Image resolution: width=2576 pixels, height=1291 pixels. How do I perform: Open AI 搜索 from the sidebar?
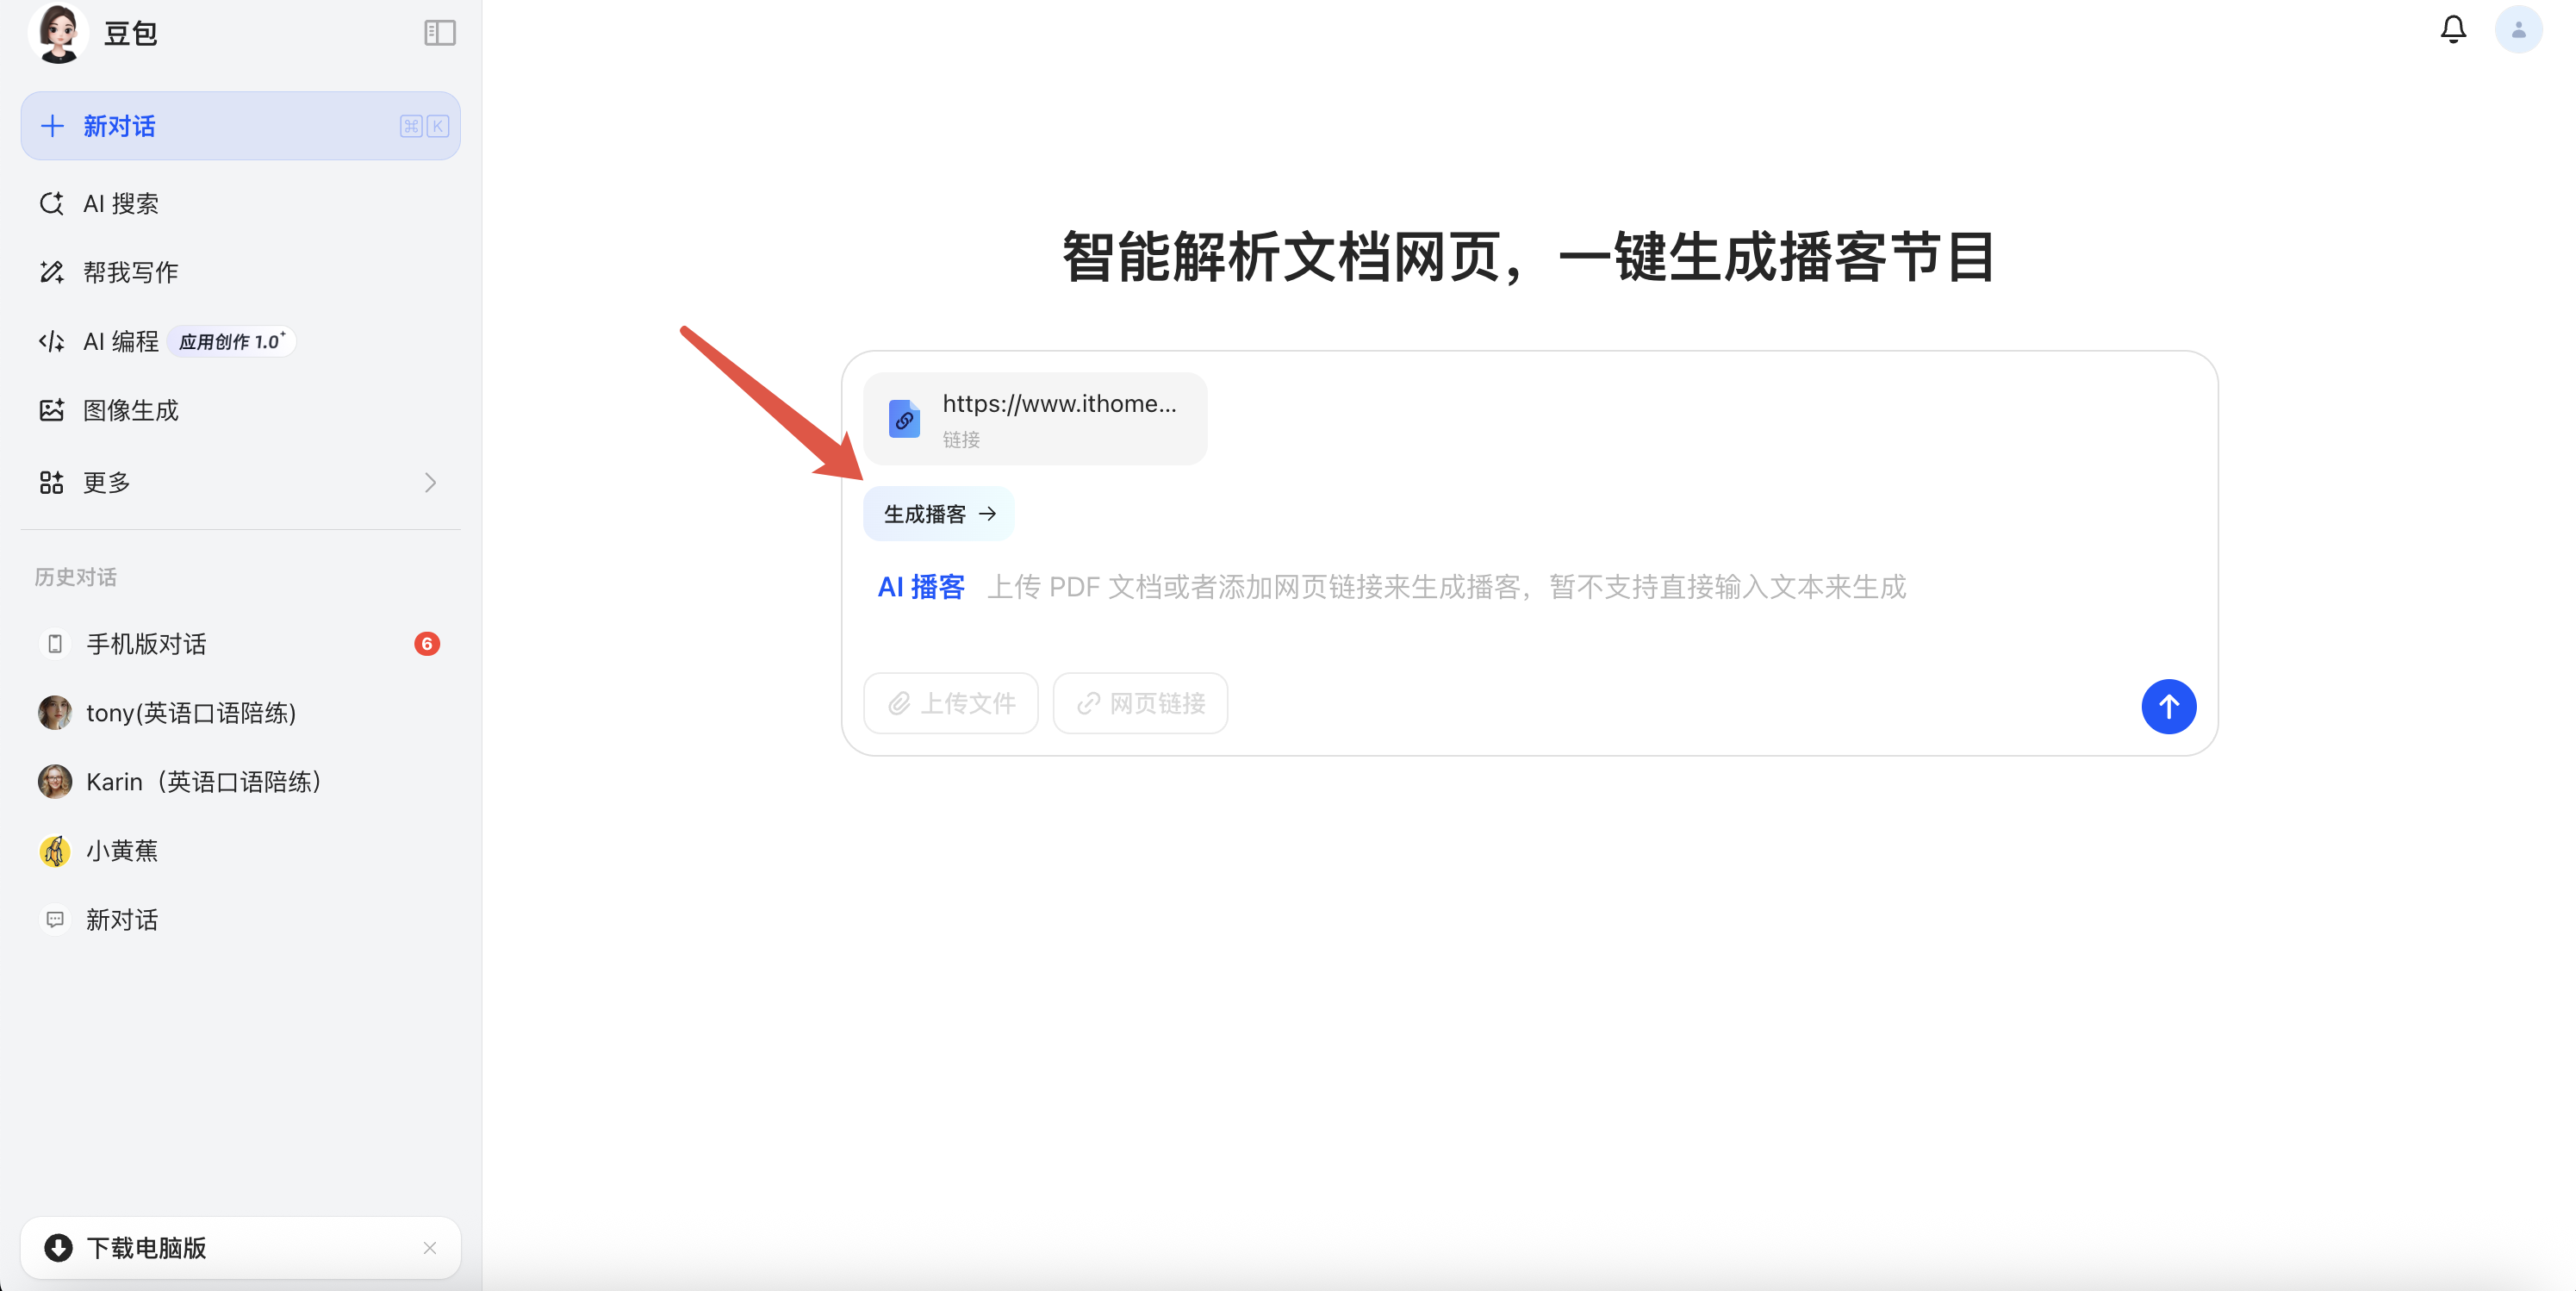pos(240,204)
